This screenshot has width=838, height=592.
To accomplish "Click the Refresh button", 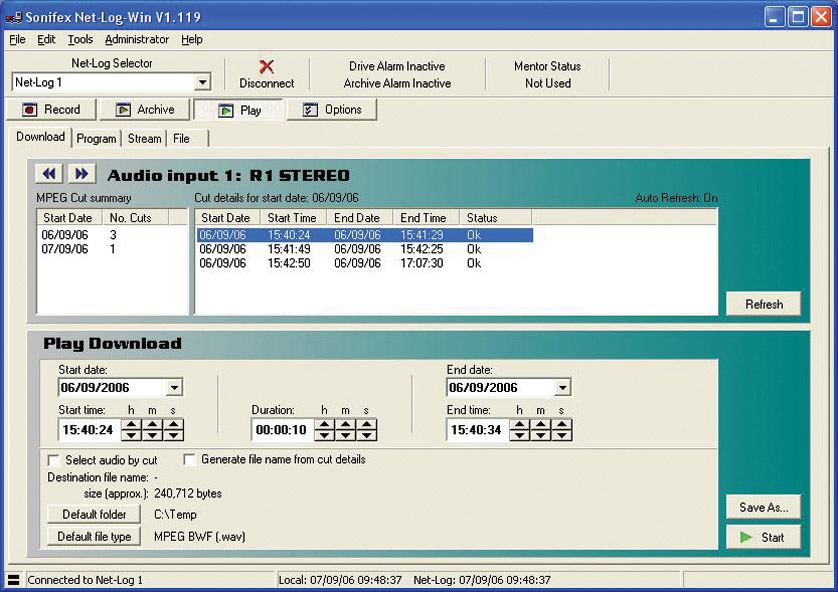I will 763,304.
